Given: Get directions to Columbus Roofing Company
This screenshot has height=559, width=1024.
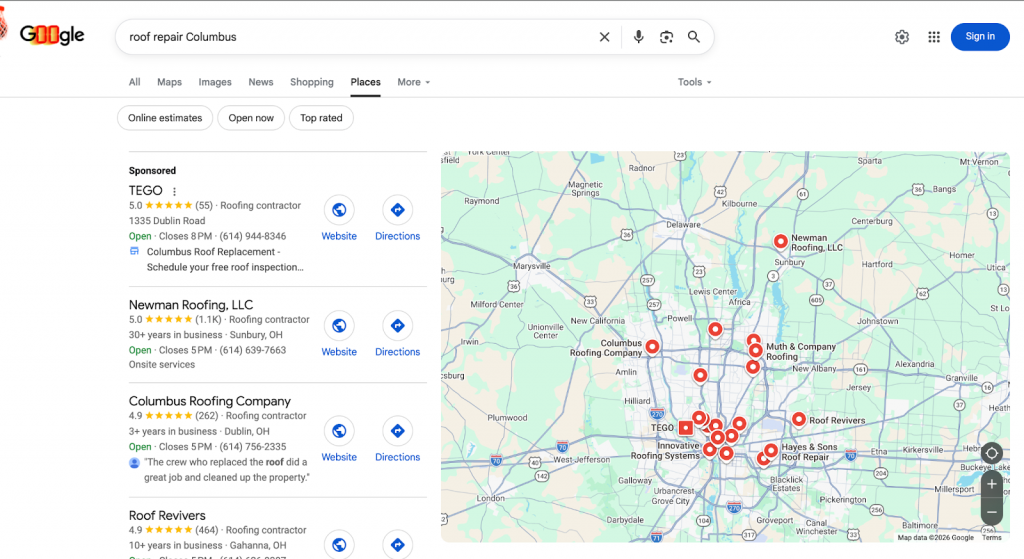Looking at the screenshot, I should [x=397, y=430].
